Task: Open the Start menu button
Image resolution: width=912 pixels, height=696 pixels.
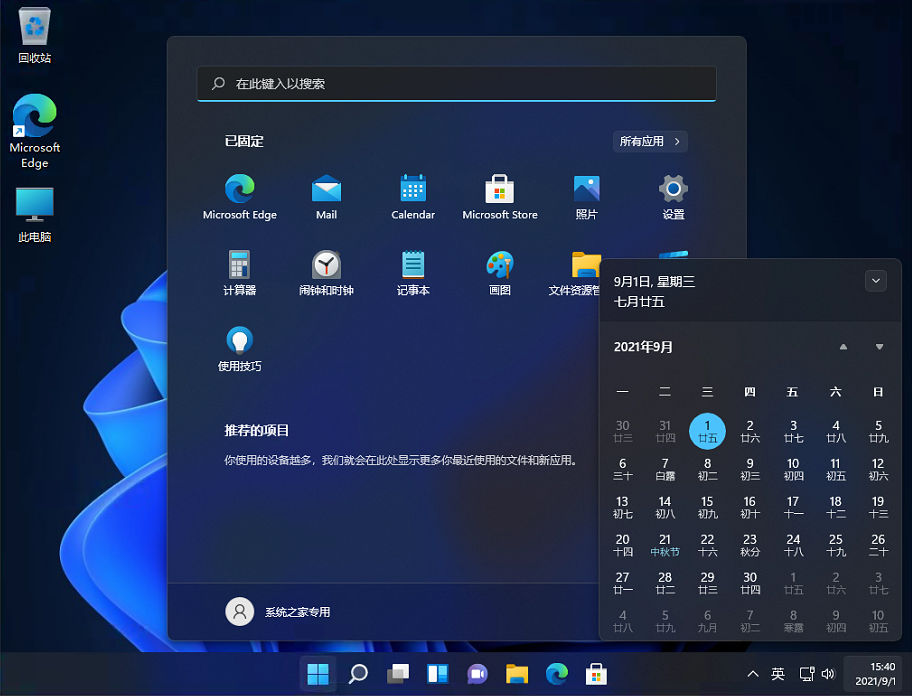Action: pyautogui.click(x=318, y=674)
